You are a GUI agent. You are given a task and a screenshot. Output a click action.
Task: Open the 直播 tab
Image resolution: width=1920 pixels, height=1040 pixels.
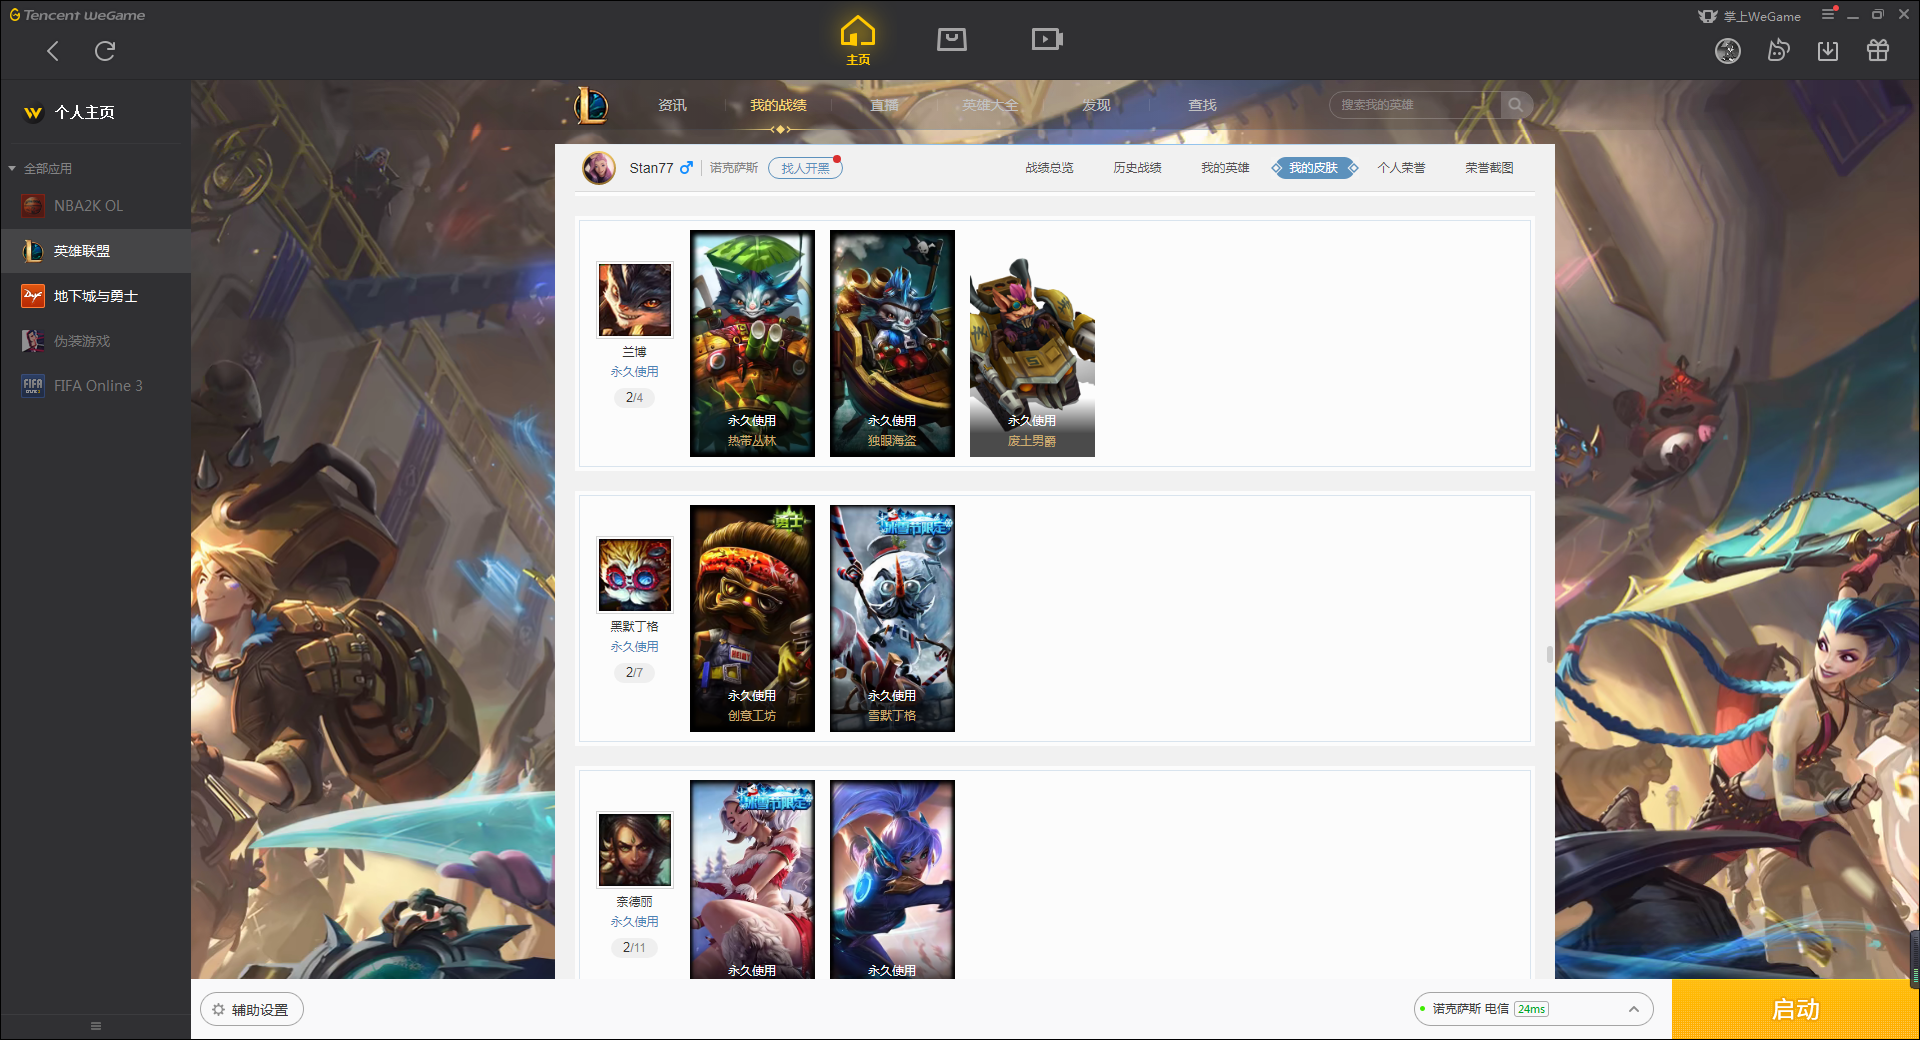(884, 105)
